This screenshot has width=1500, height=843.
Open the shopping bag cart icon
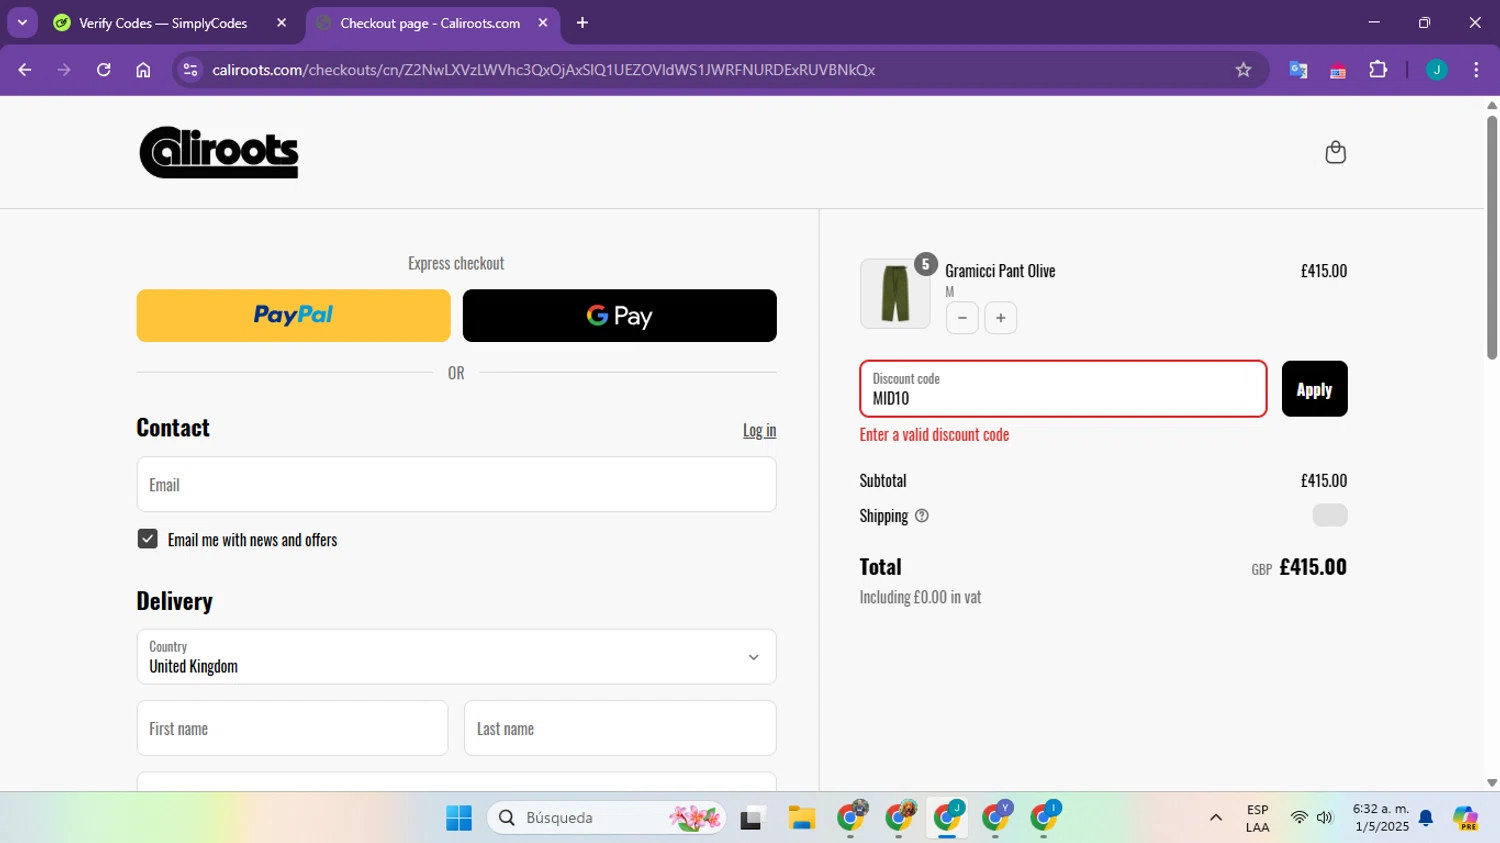point(1335,152)
